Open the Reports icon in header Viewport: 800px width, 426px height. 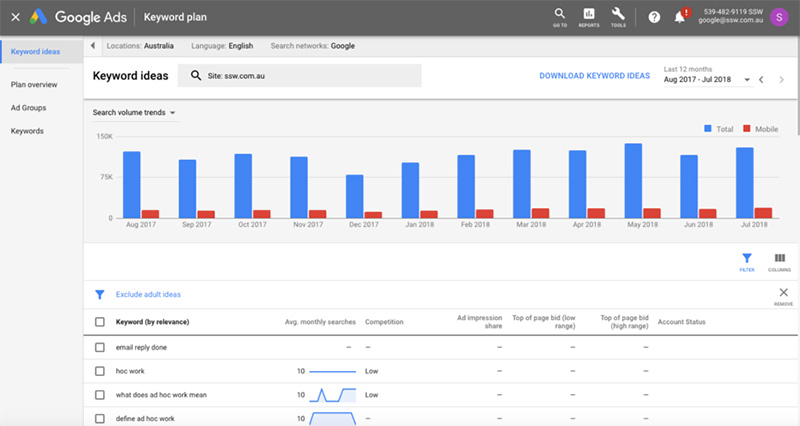pyautogui.click(x=589, y=15)
